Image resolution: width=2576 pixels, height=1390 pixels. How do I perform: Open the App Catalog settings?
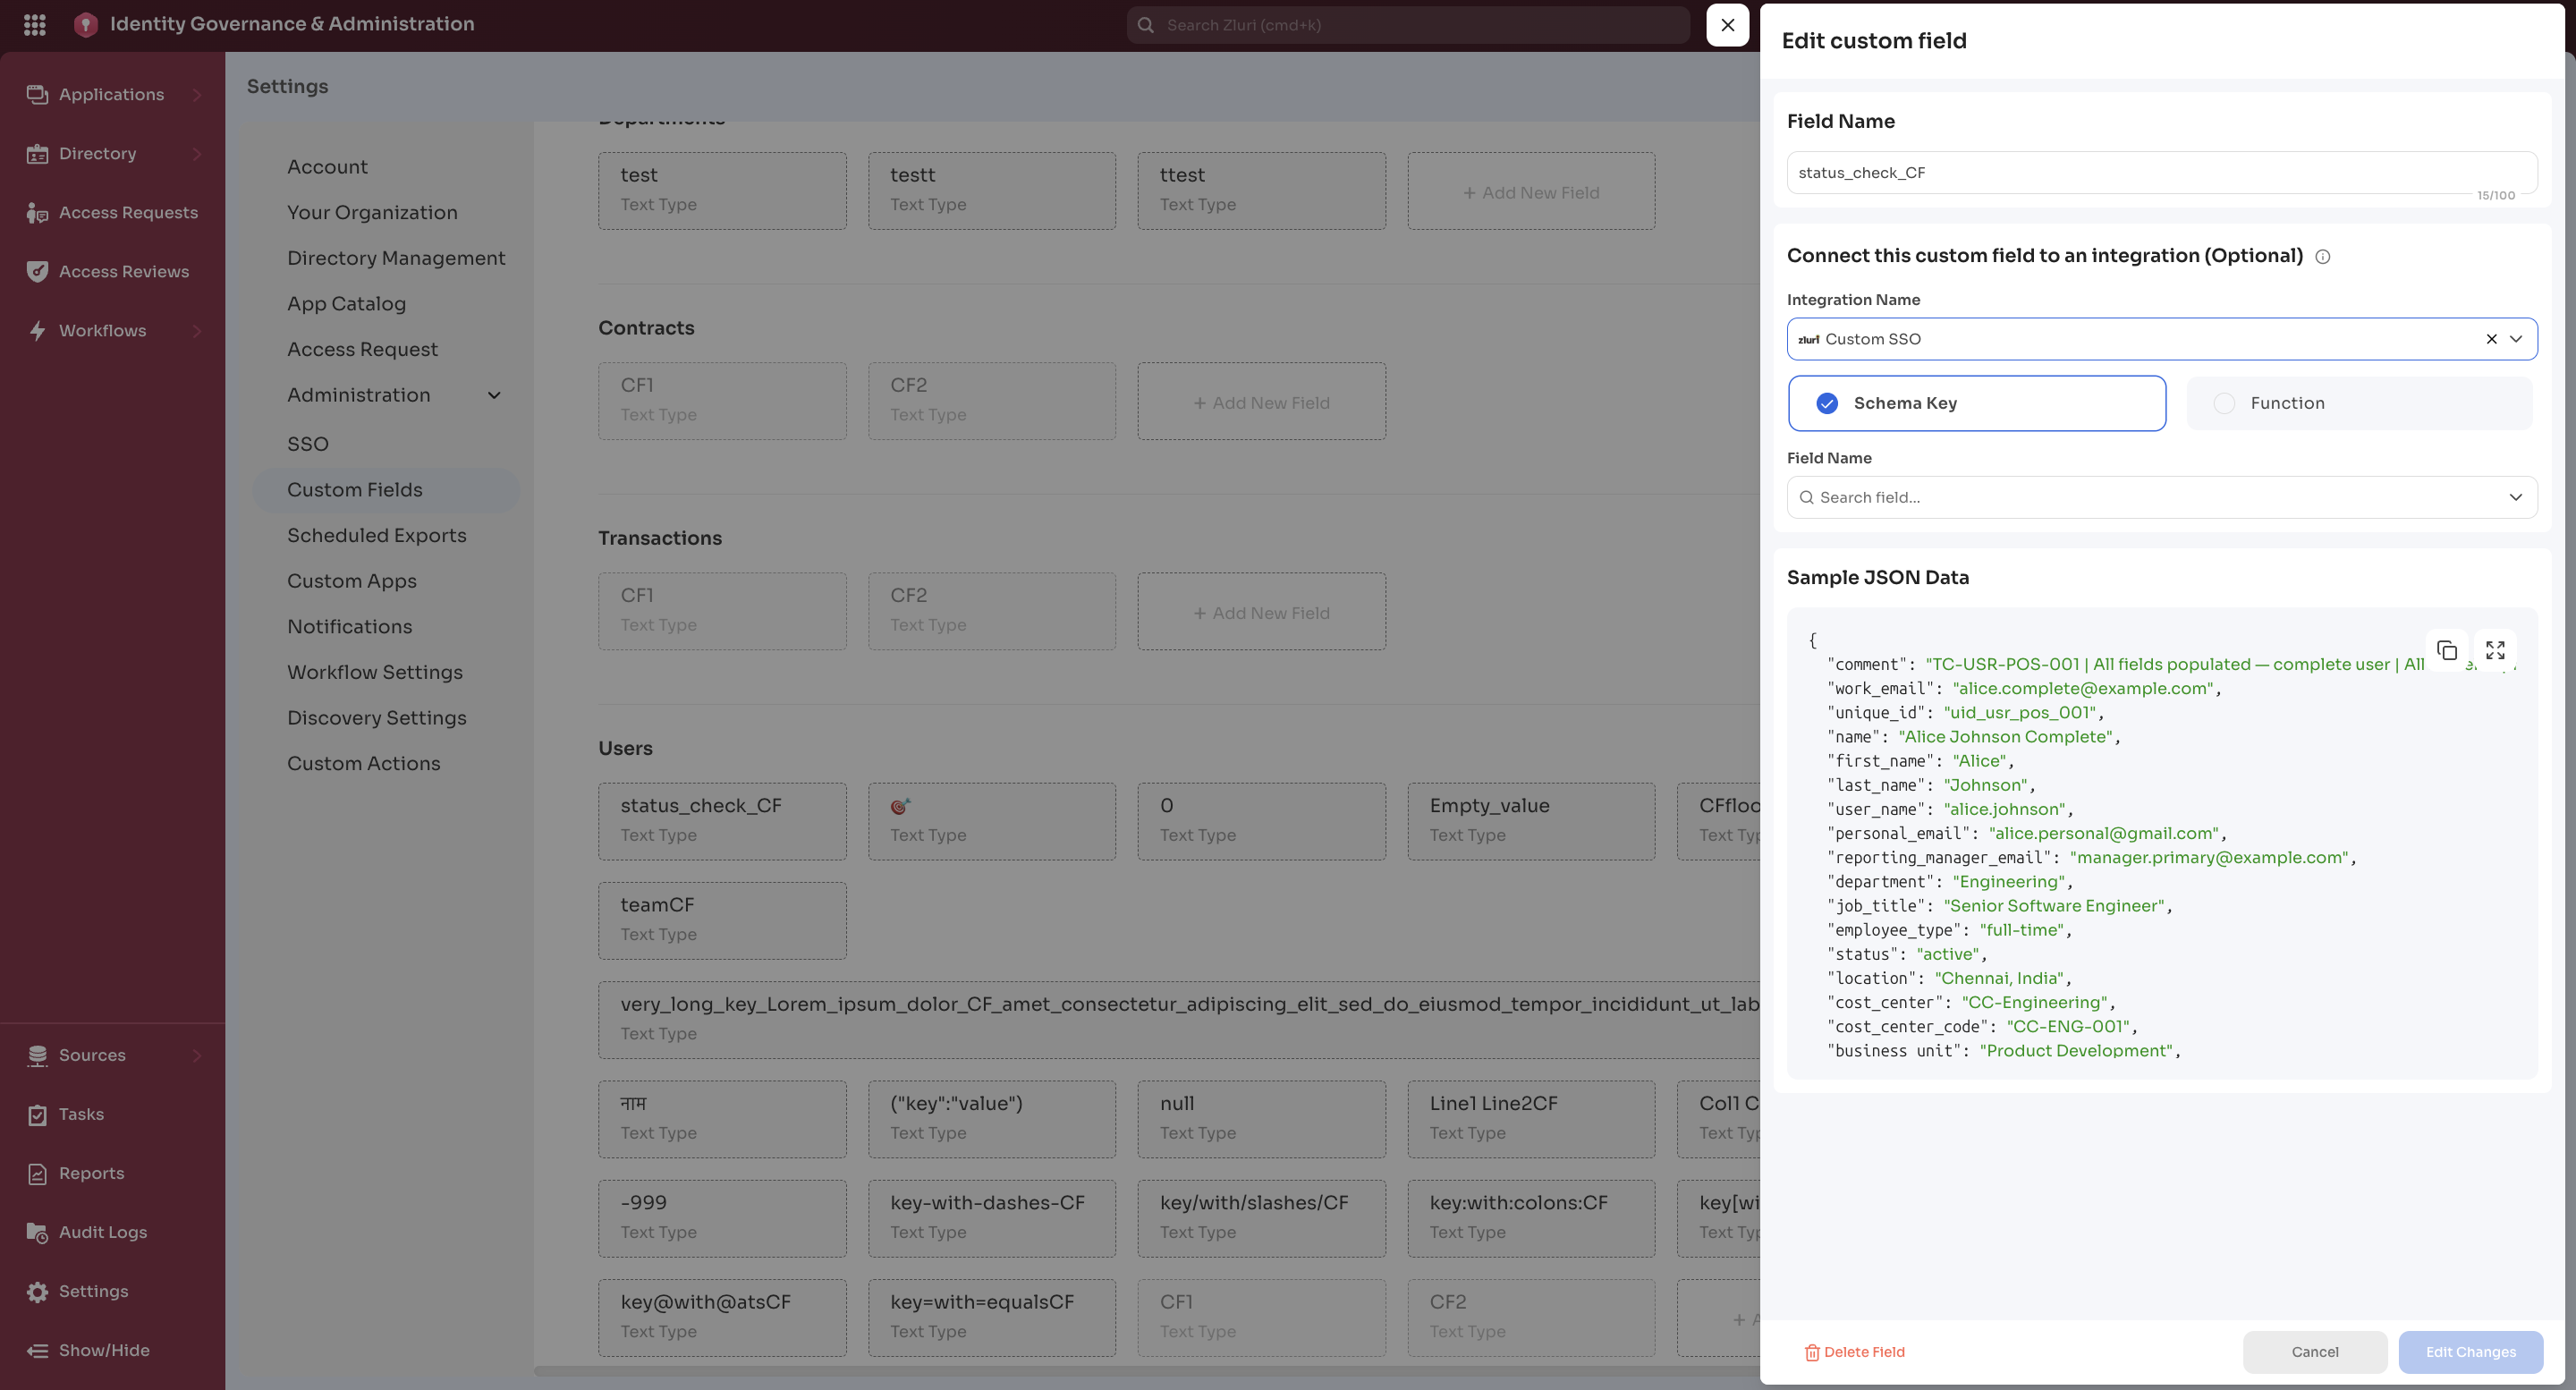point(346,304)
